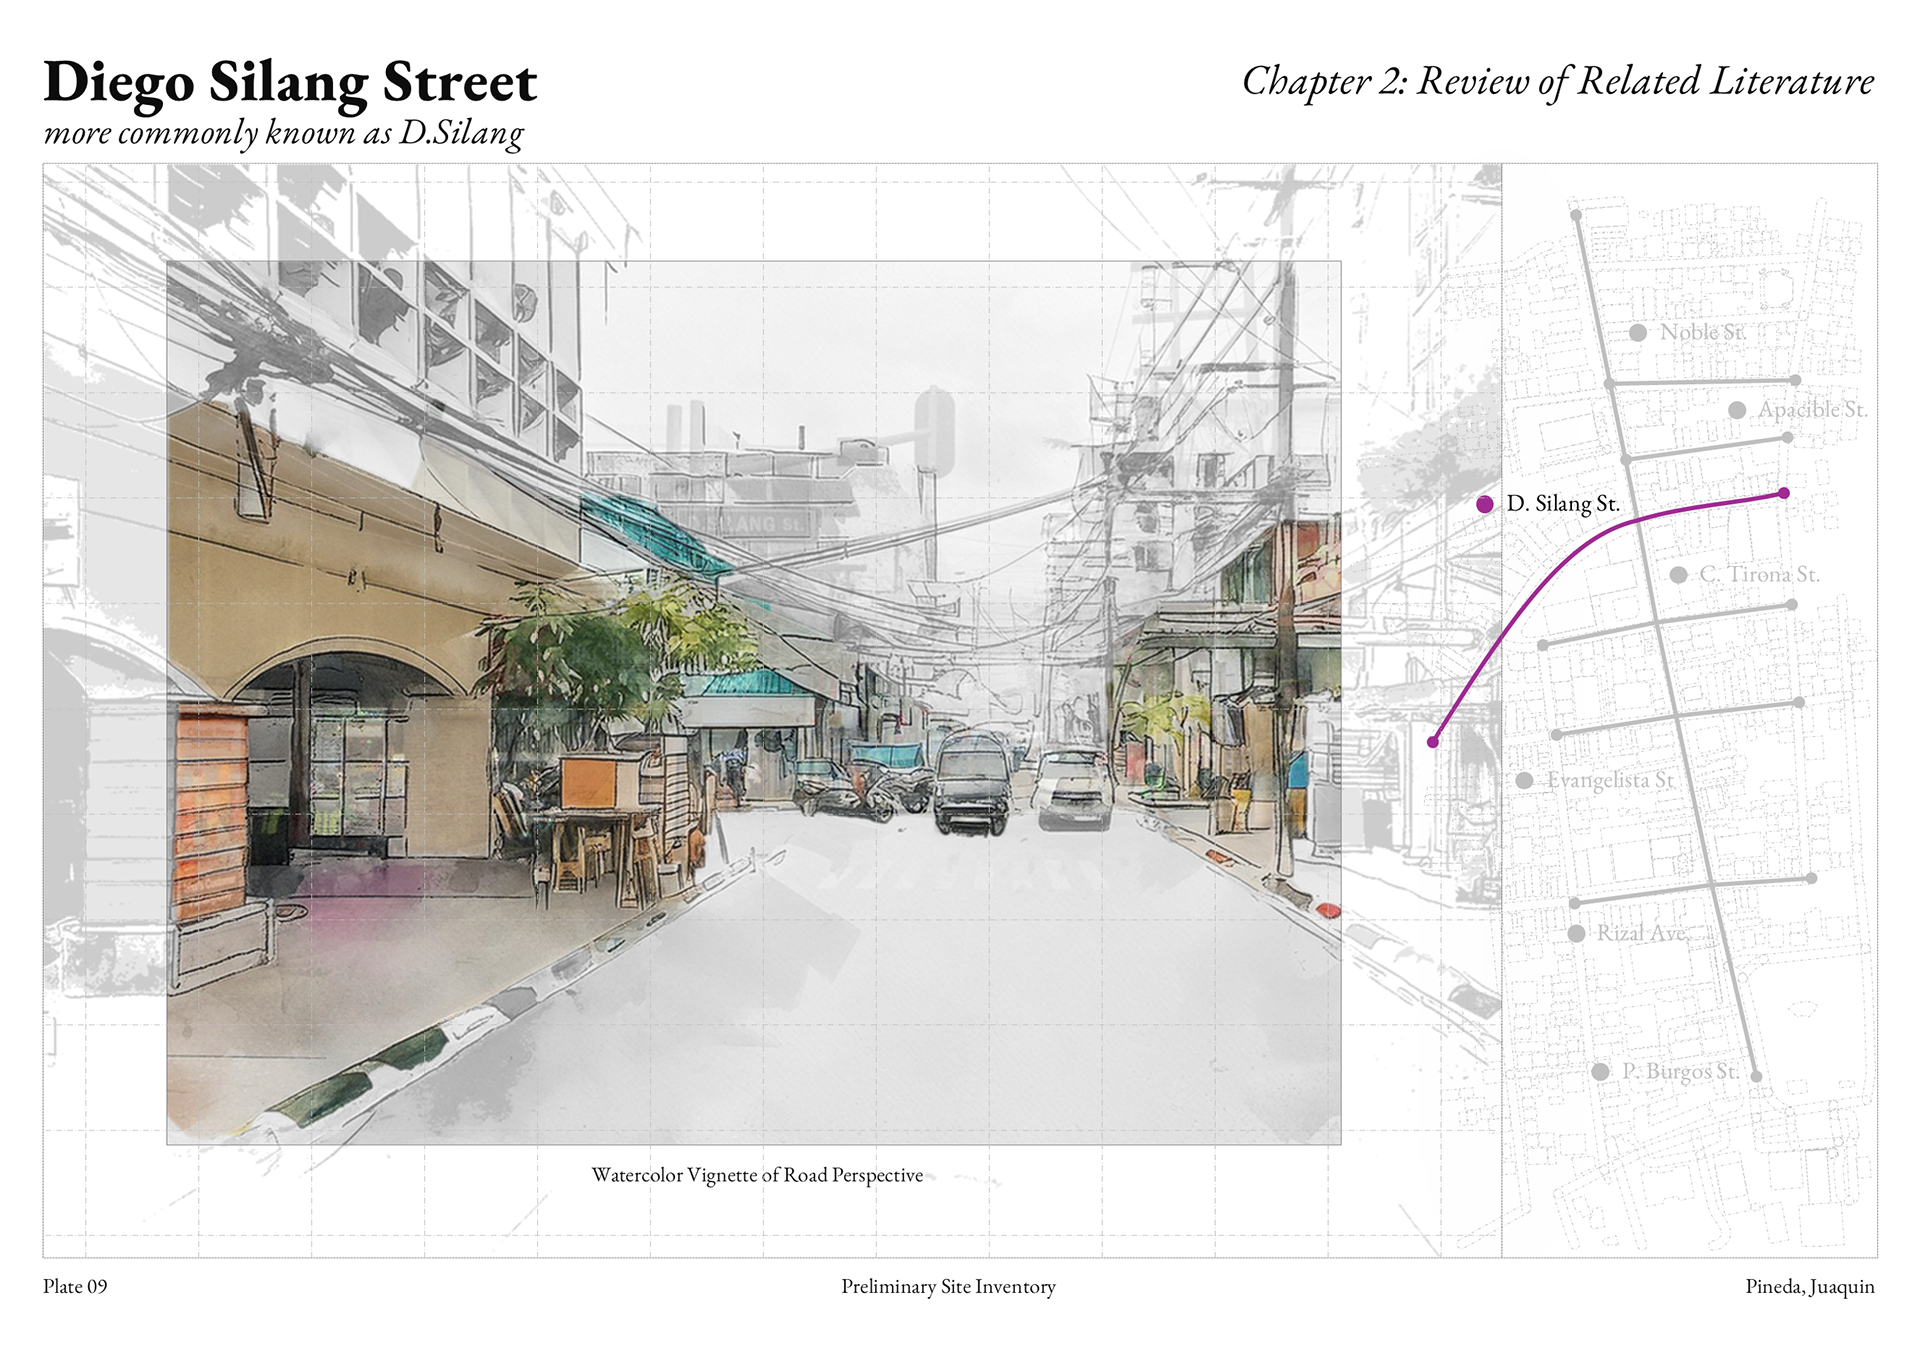Click the Preliminary Site Inventory footer text

point(948,1287)
